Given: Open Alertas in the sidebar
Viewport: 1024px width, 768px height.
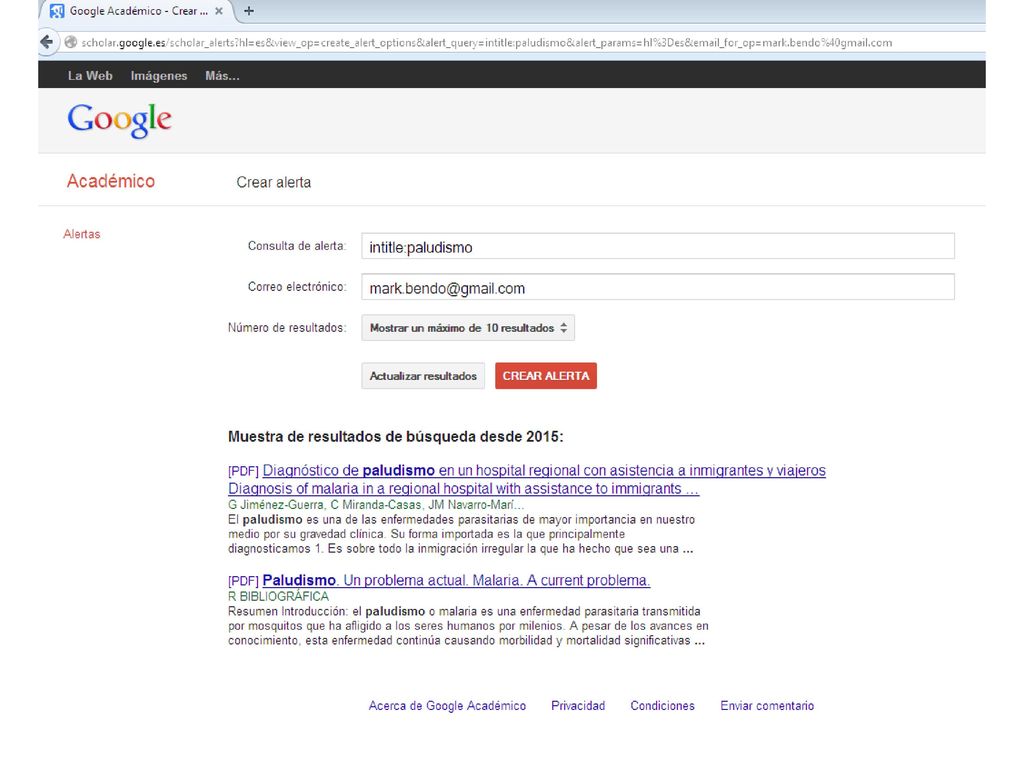Looking at the screenshot, I should pyautogui.click(x=82, y=234).
